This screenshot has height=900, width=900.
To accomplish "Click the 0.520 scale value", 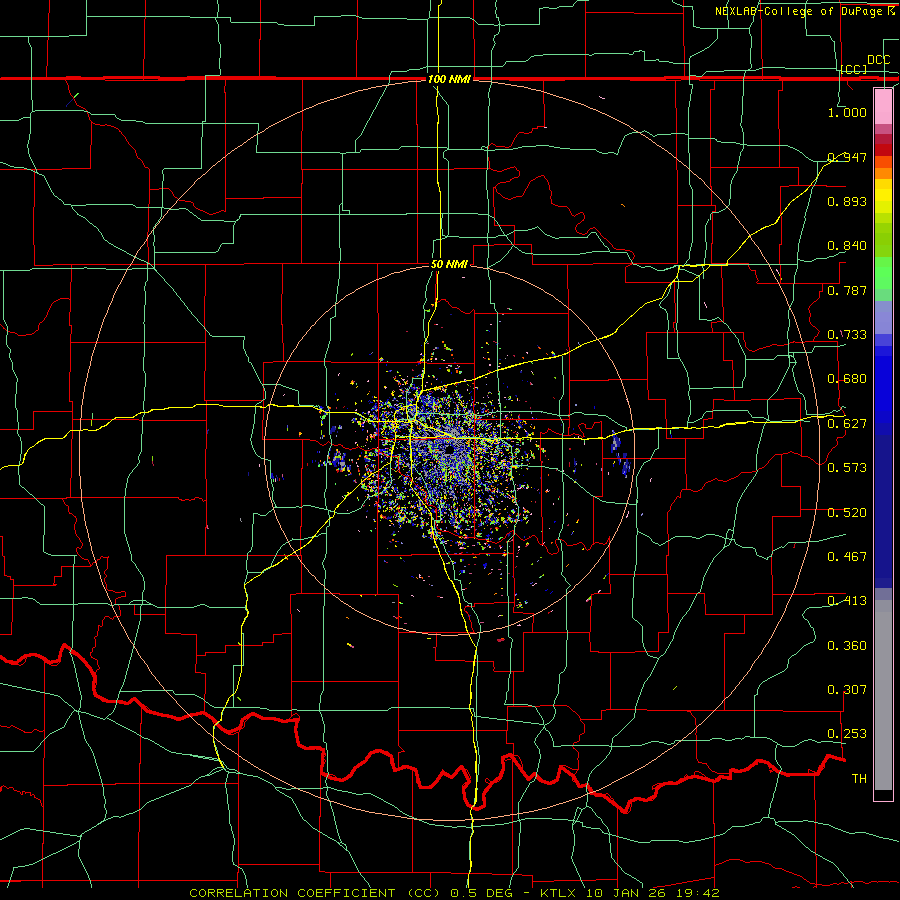I will coord(847,513).
